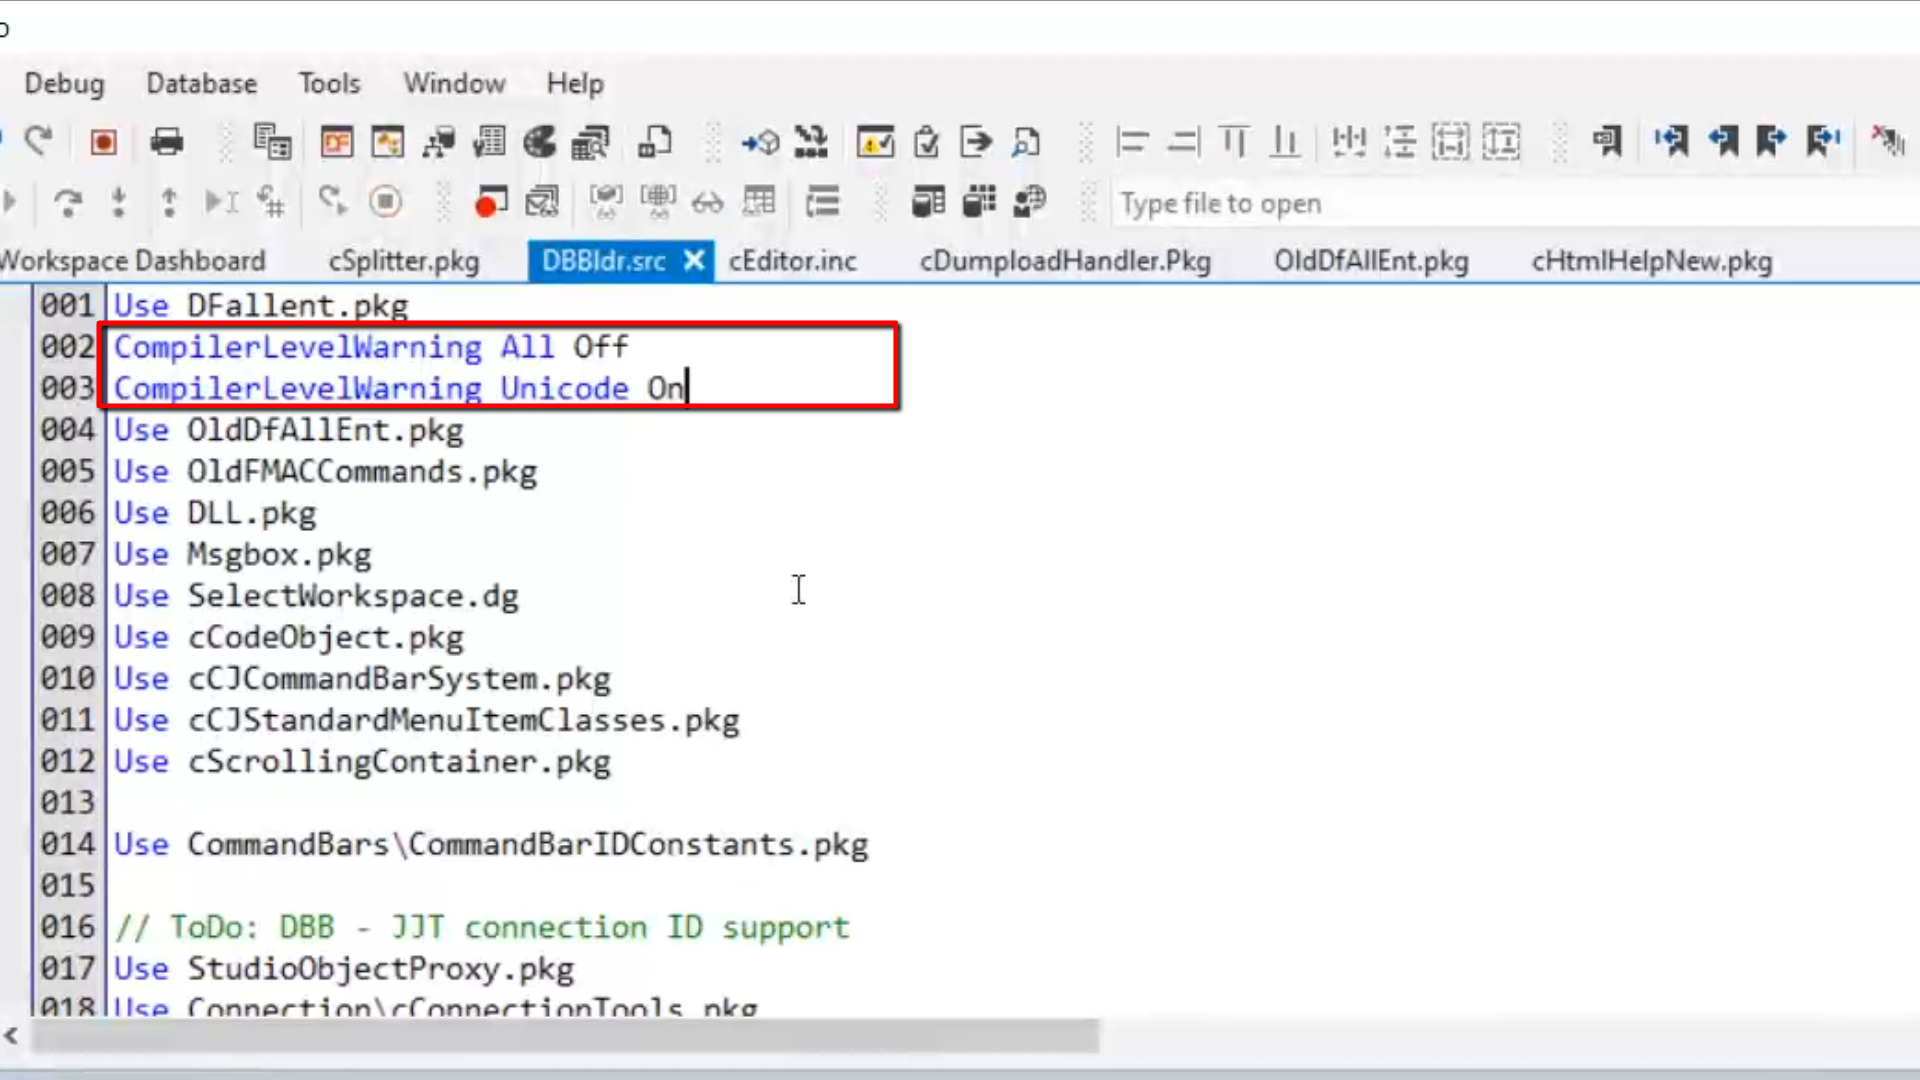Open the Debug menu
This screenshot has width=1920, height=1080.
pyautogui.click(x=64, y=83)
